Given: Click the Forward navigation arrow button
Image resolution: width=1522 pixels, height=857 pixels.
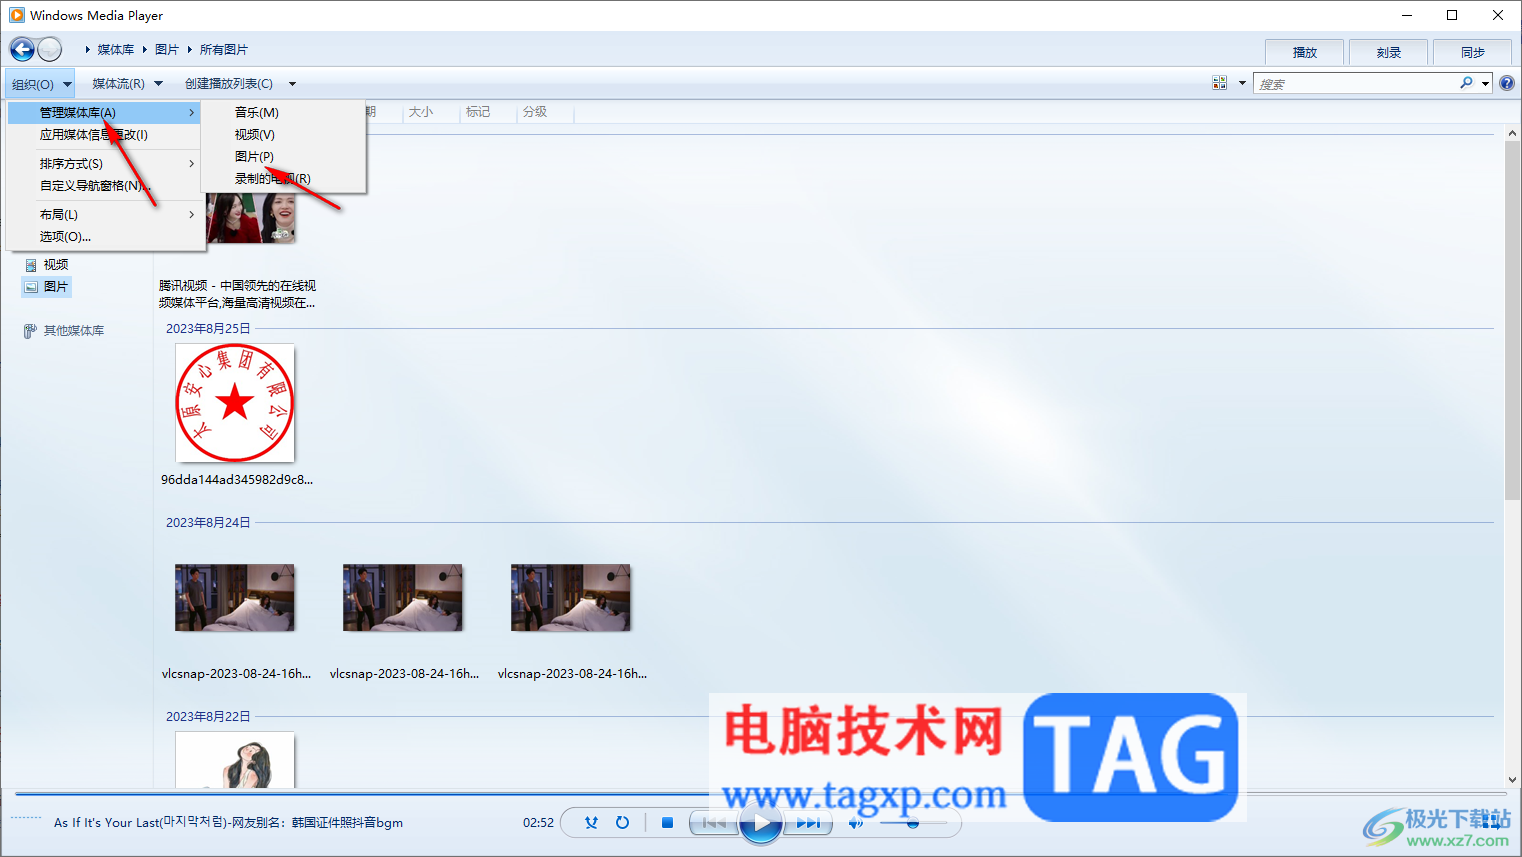Looking at the screenshot, I should click(x=49, y=49).
